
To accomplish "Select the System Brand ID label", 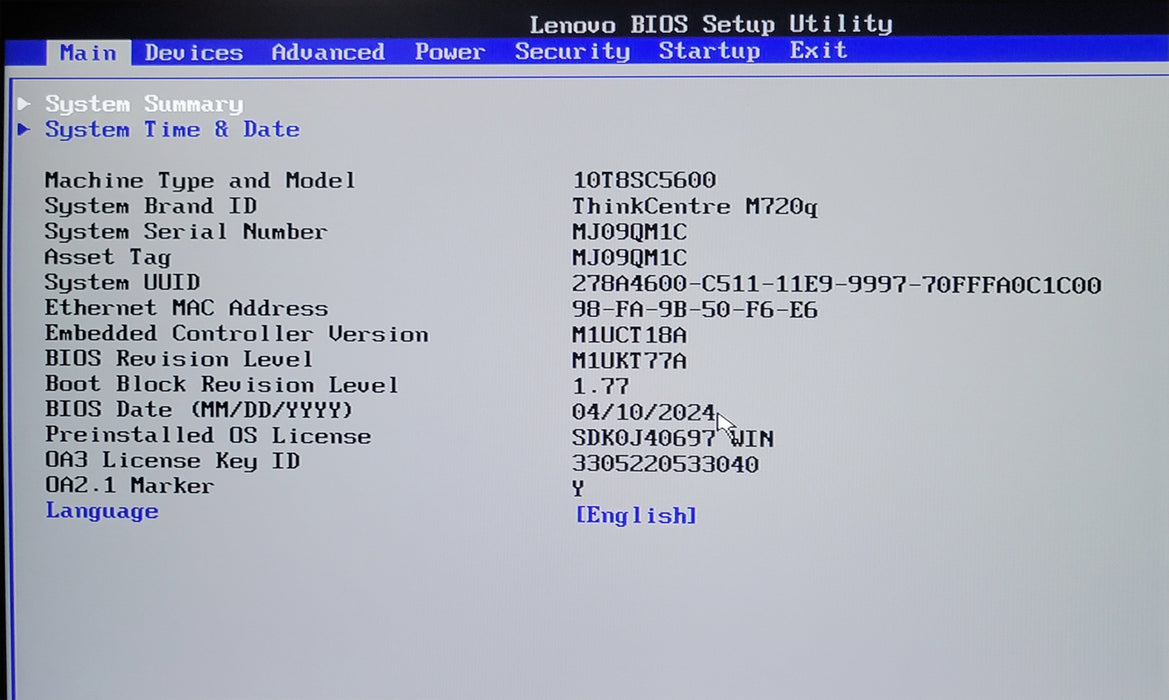I will tap(151, 206).
